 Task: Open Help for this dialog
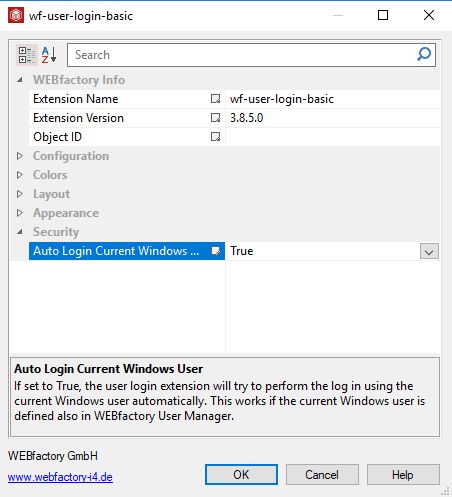tap(403, 475)
